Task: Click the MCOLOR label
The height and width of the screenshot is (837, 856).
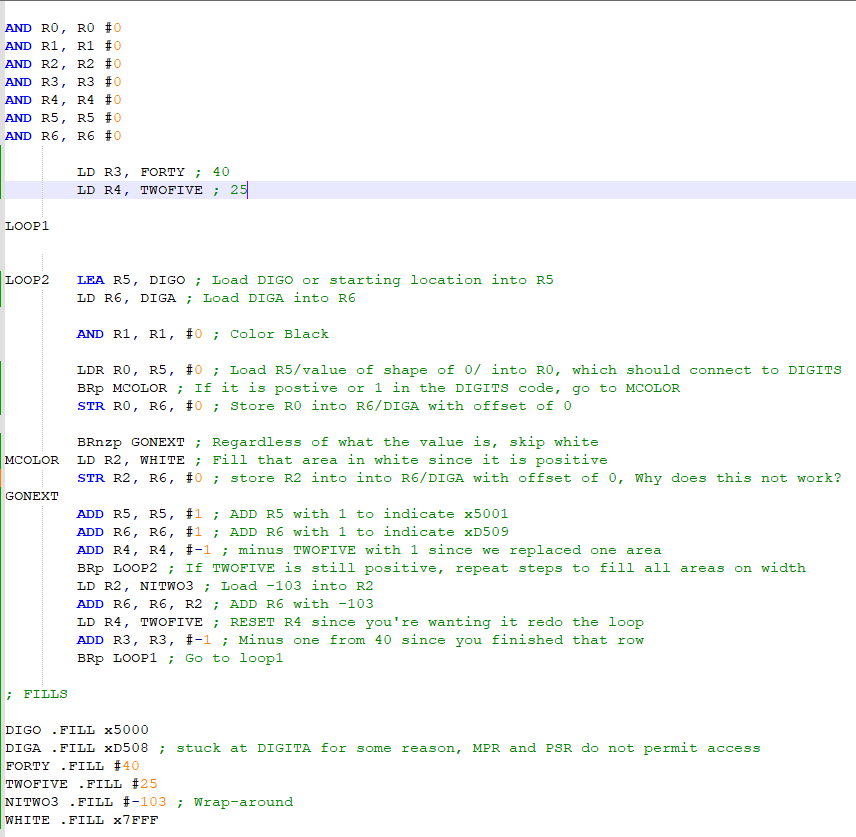Action: point(31,459)
